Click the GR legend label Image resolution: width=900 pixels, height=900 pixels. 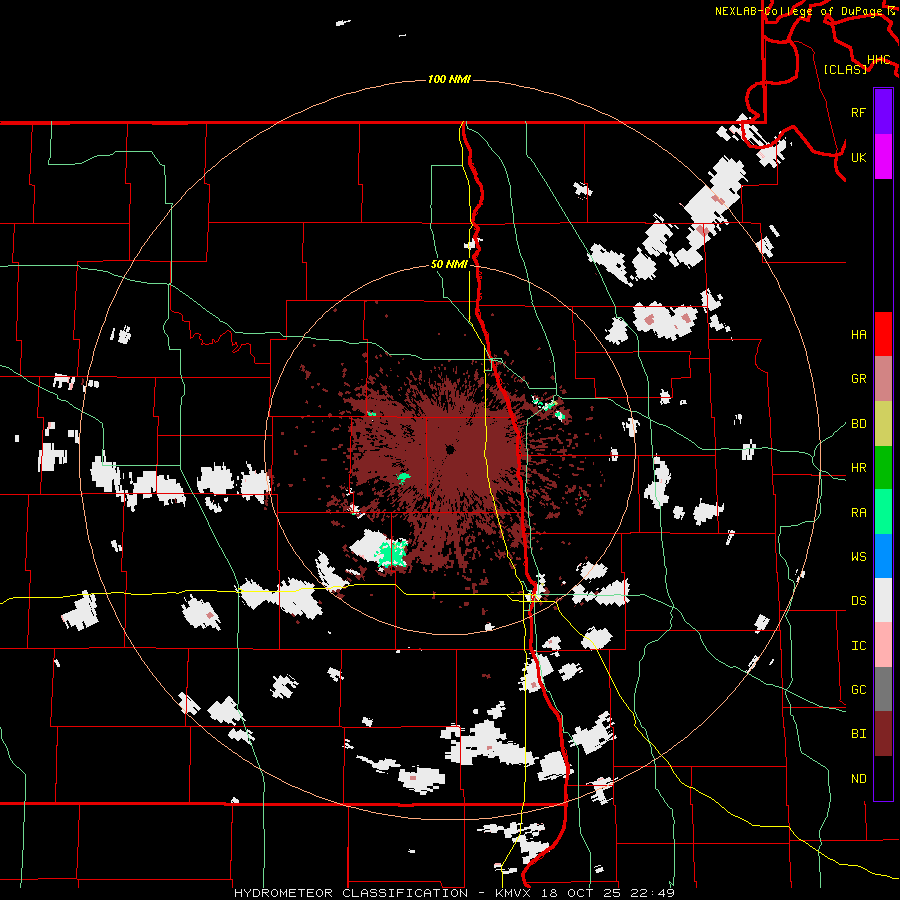[x=859, y=379]
